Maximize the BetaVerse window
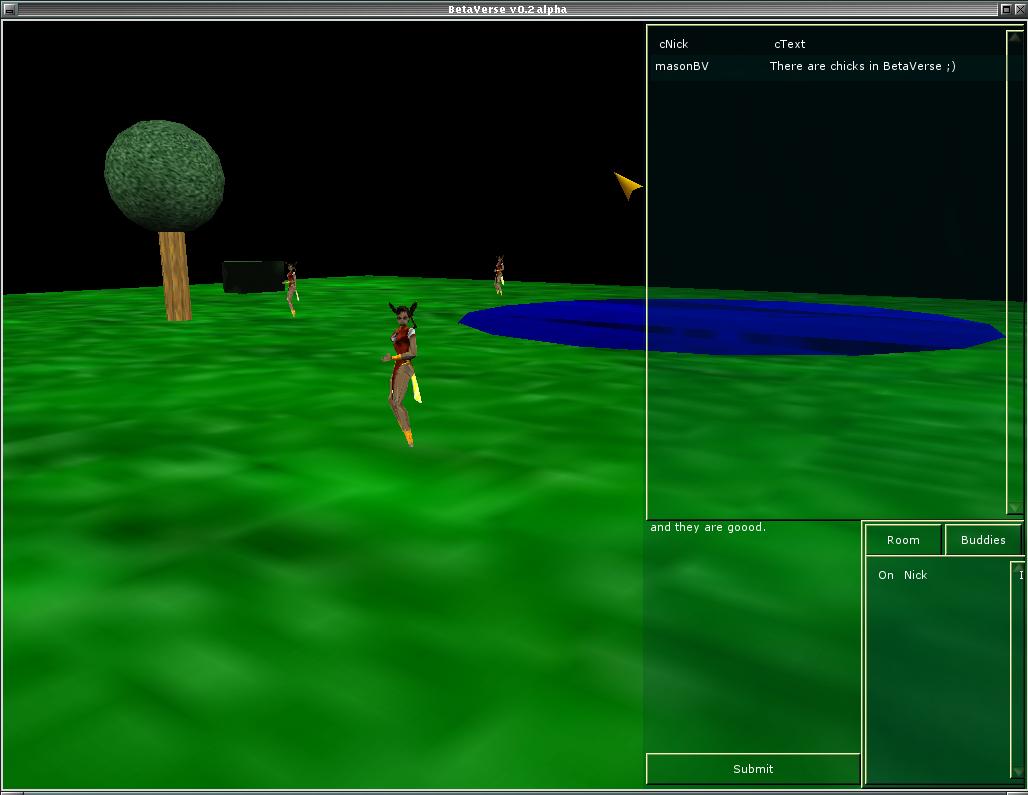The width and height of the screenshot is (1028, 795). tap(1006, 9)
